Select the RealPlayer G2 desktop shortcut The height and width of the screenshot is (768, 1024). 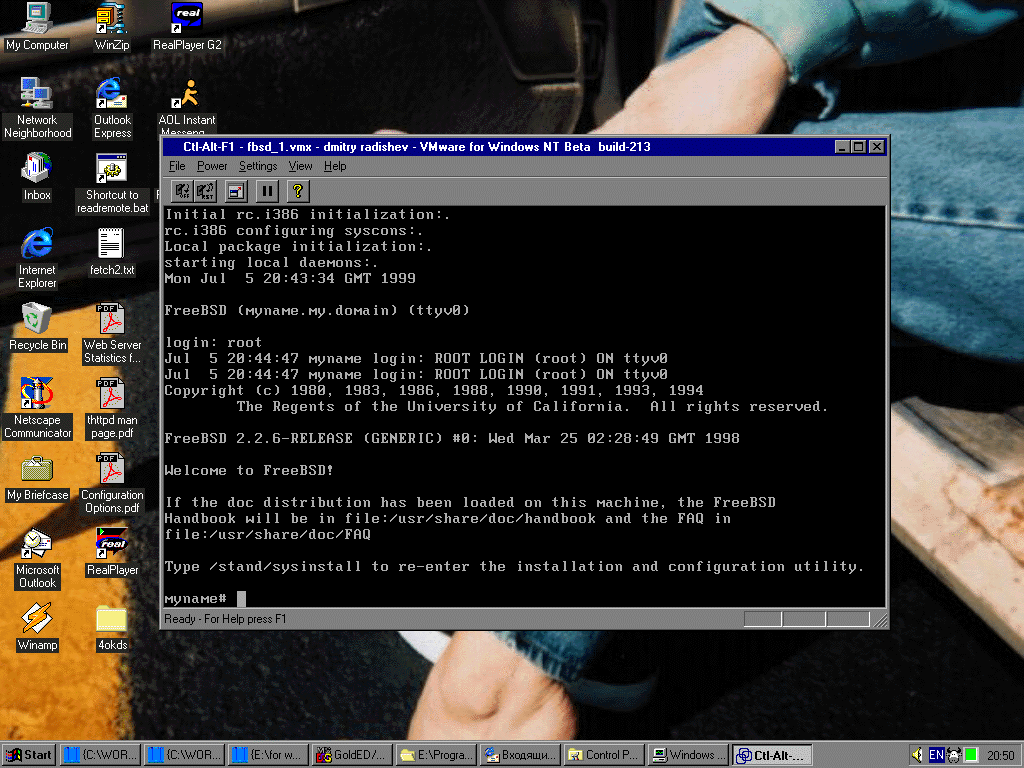pyautogui.click(x=187, y=27)
